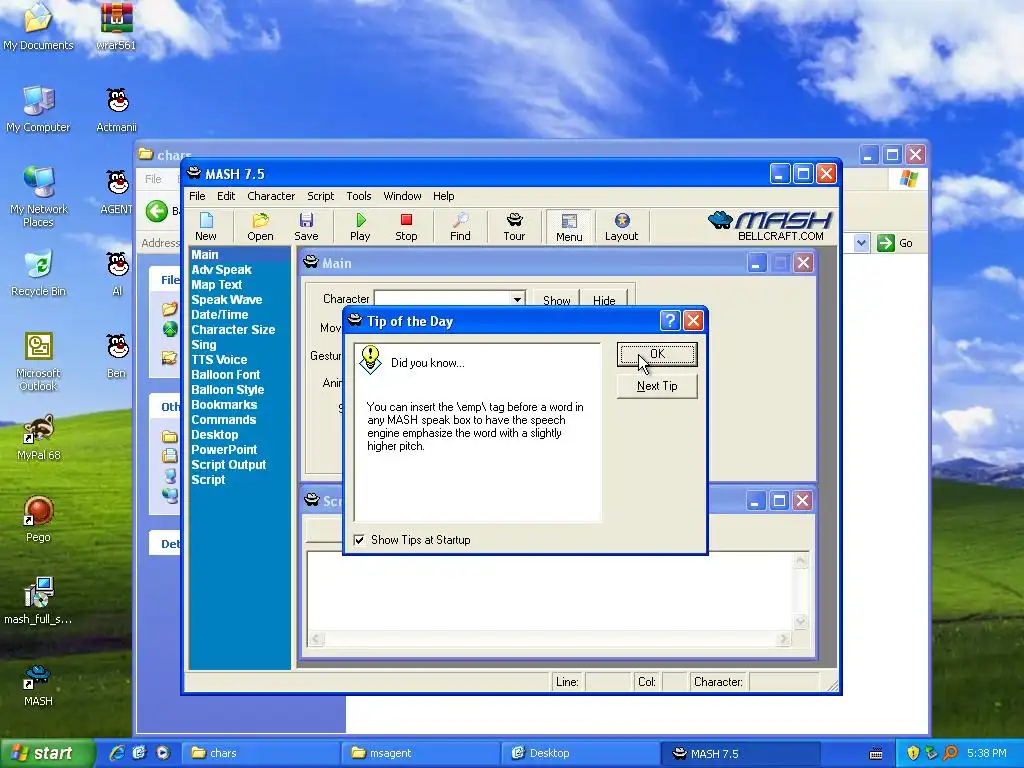The height and width of the screenshot is (768, 1024).
Task: Select Date/Time in the side menu
Action: (219, 315)
